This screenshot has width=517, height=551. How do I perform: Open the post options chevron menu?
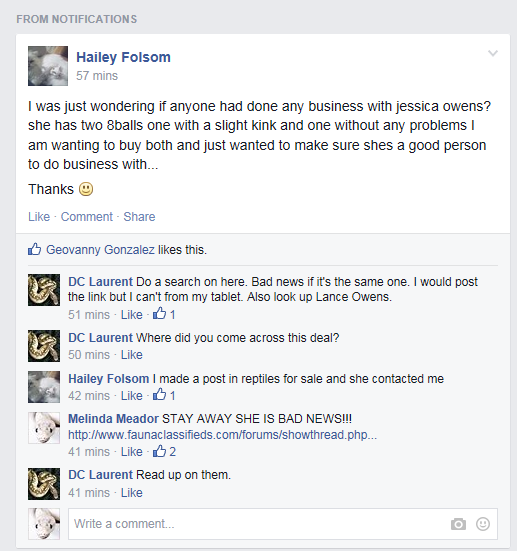[493, 53]
